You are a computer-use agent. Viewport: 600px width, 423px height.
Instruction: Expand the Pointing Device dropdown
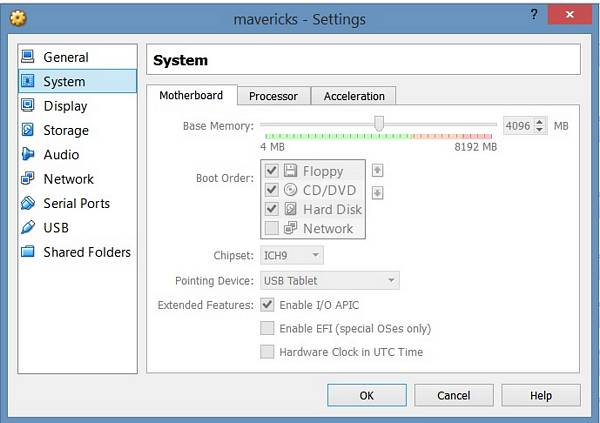(329, 280)
